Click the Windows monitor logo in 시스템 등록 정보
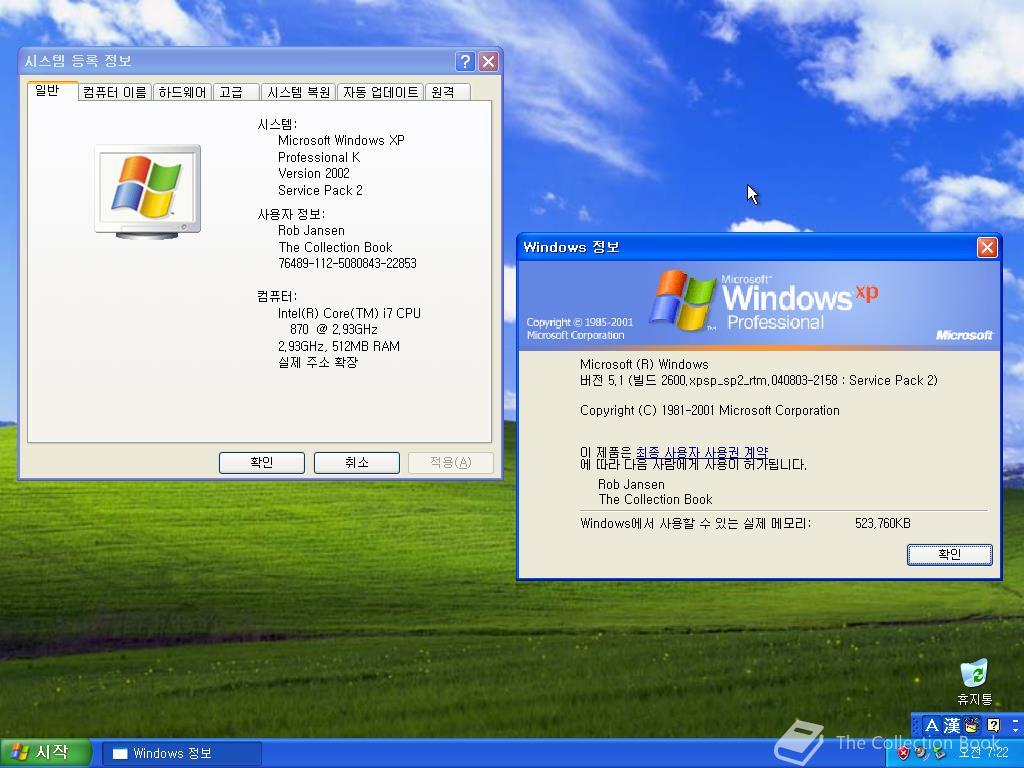Image resolution: width=1024 pixels, height=768 pixels. click(x=148, y=192)
